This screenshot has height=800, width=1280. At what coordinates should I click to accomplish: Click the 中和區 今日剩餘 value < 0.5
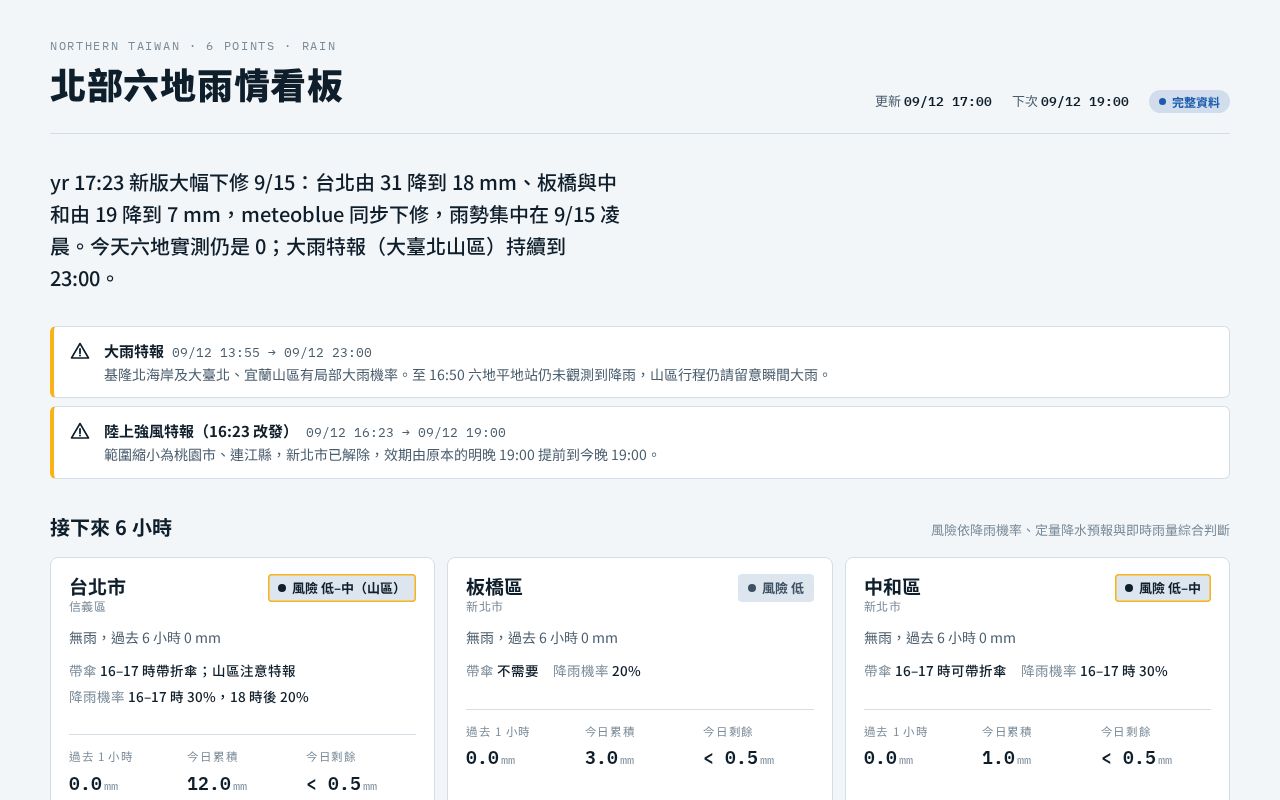coord(1129,759)
